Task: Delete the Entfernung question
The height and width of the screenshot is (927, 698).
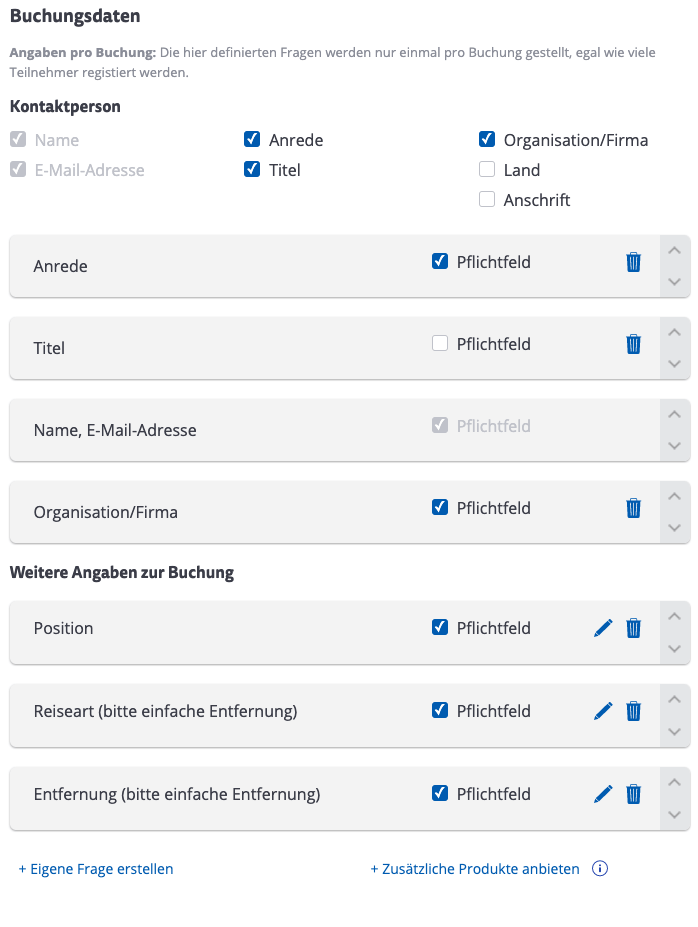Action: (x=633, y=794)
